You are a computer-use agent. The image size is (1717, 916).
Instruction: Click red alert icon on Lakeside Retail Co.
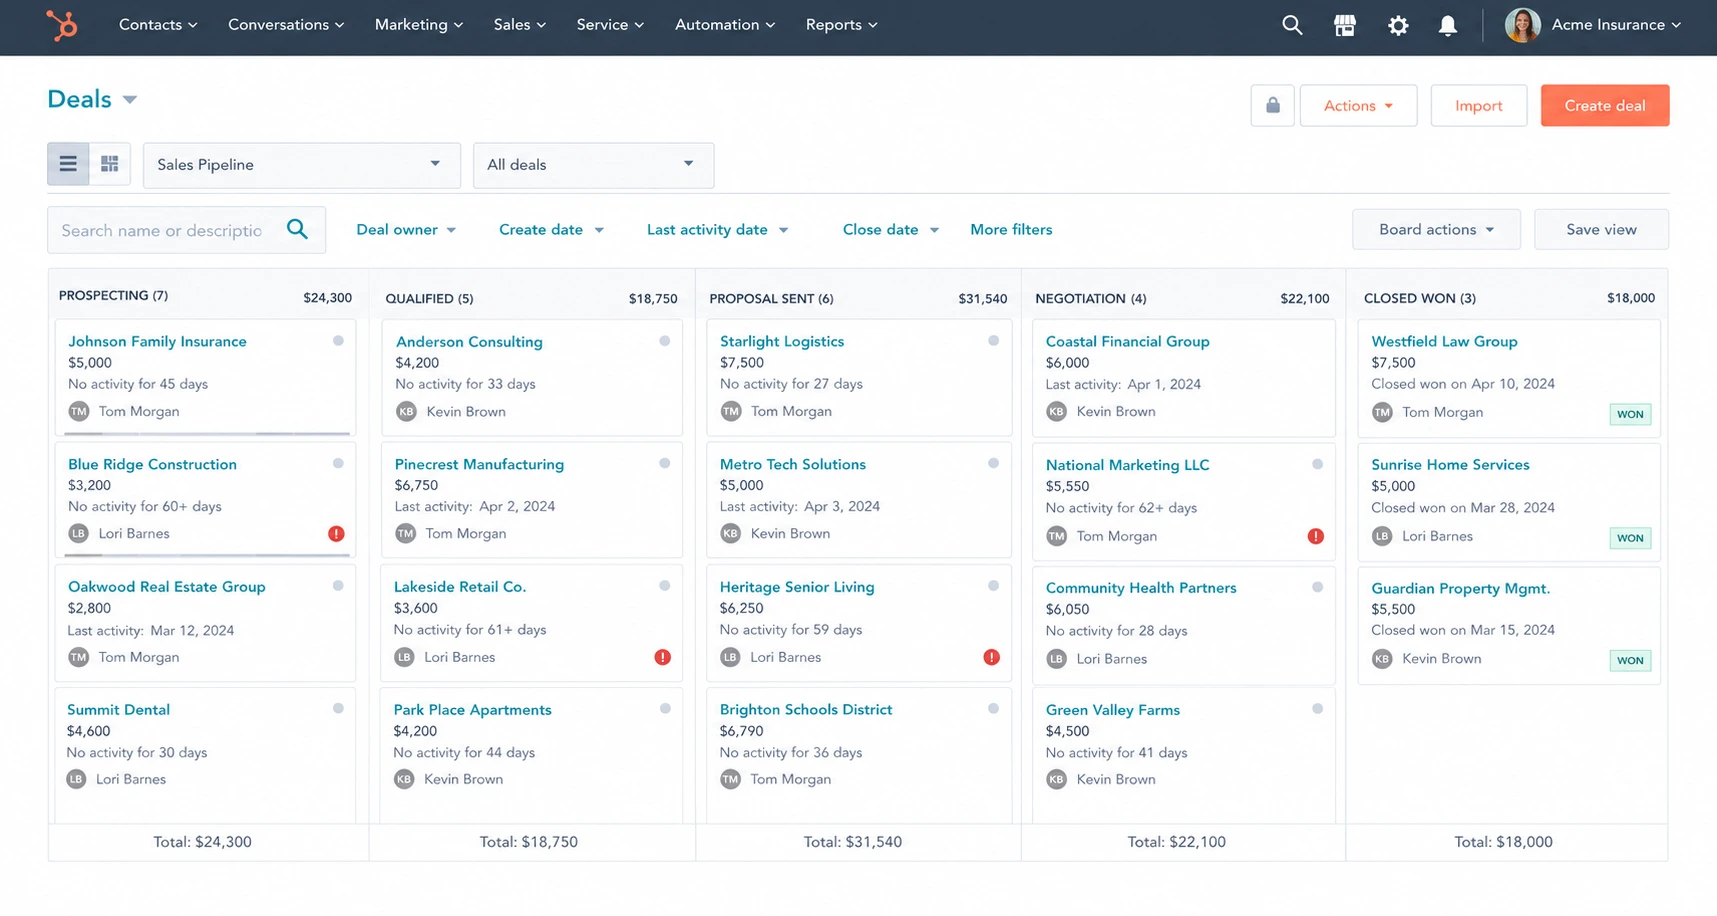coord(662,657)
